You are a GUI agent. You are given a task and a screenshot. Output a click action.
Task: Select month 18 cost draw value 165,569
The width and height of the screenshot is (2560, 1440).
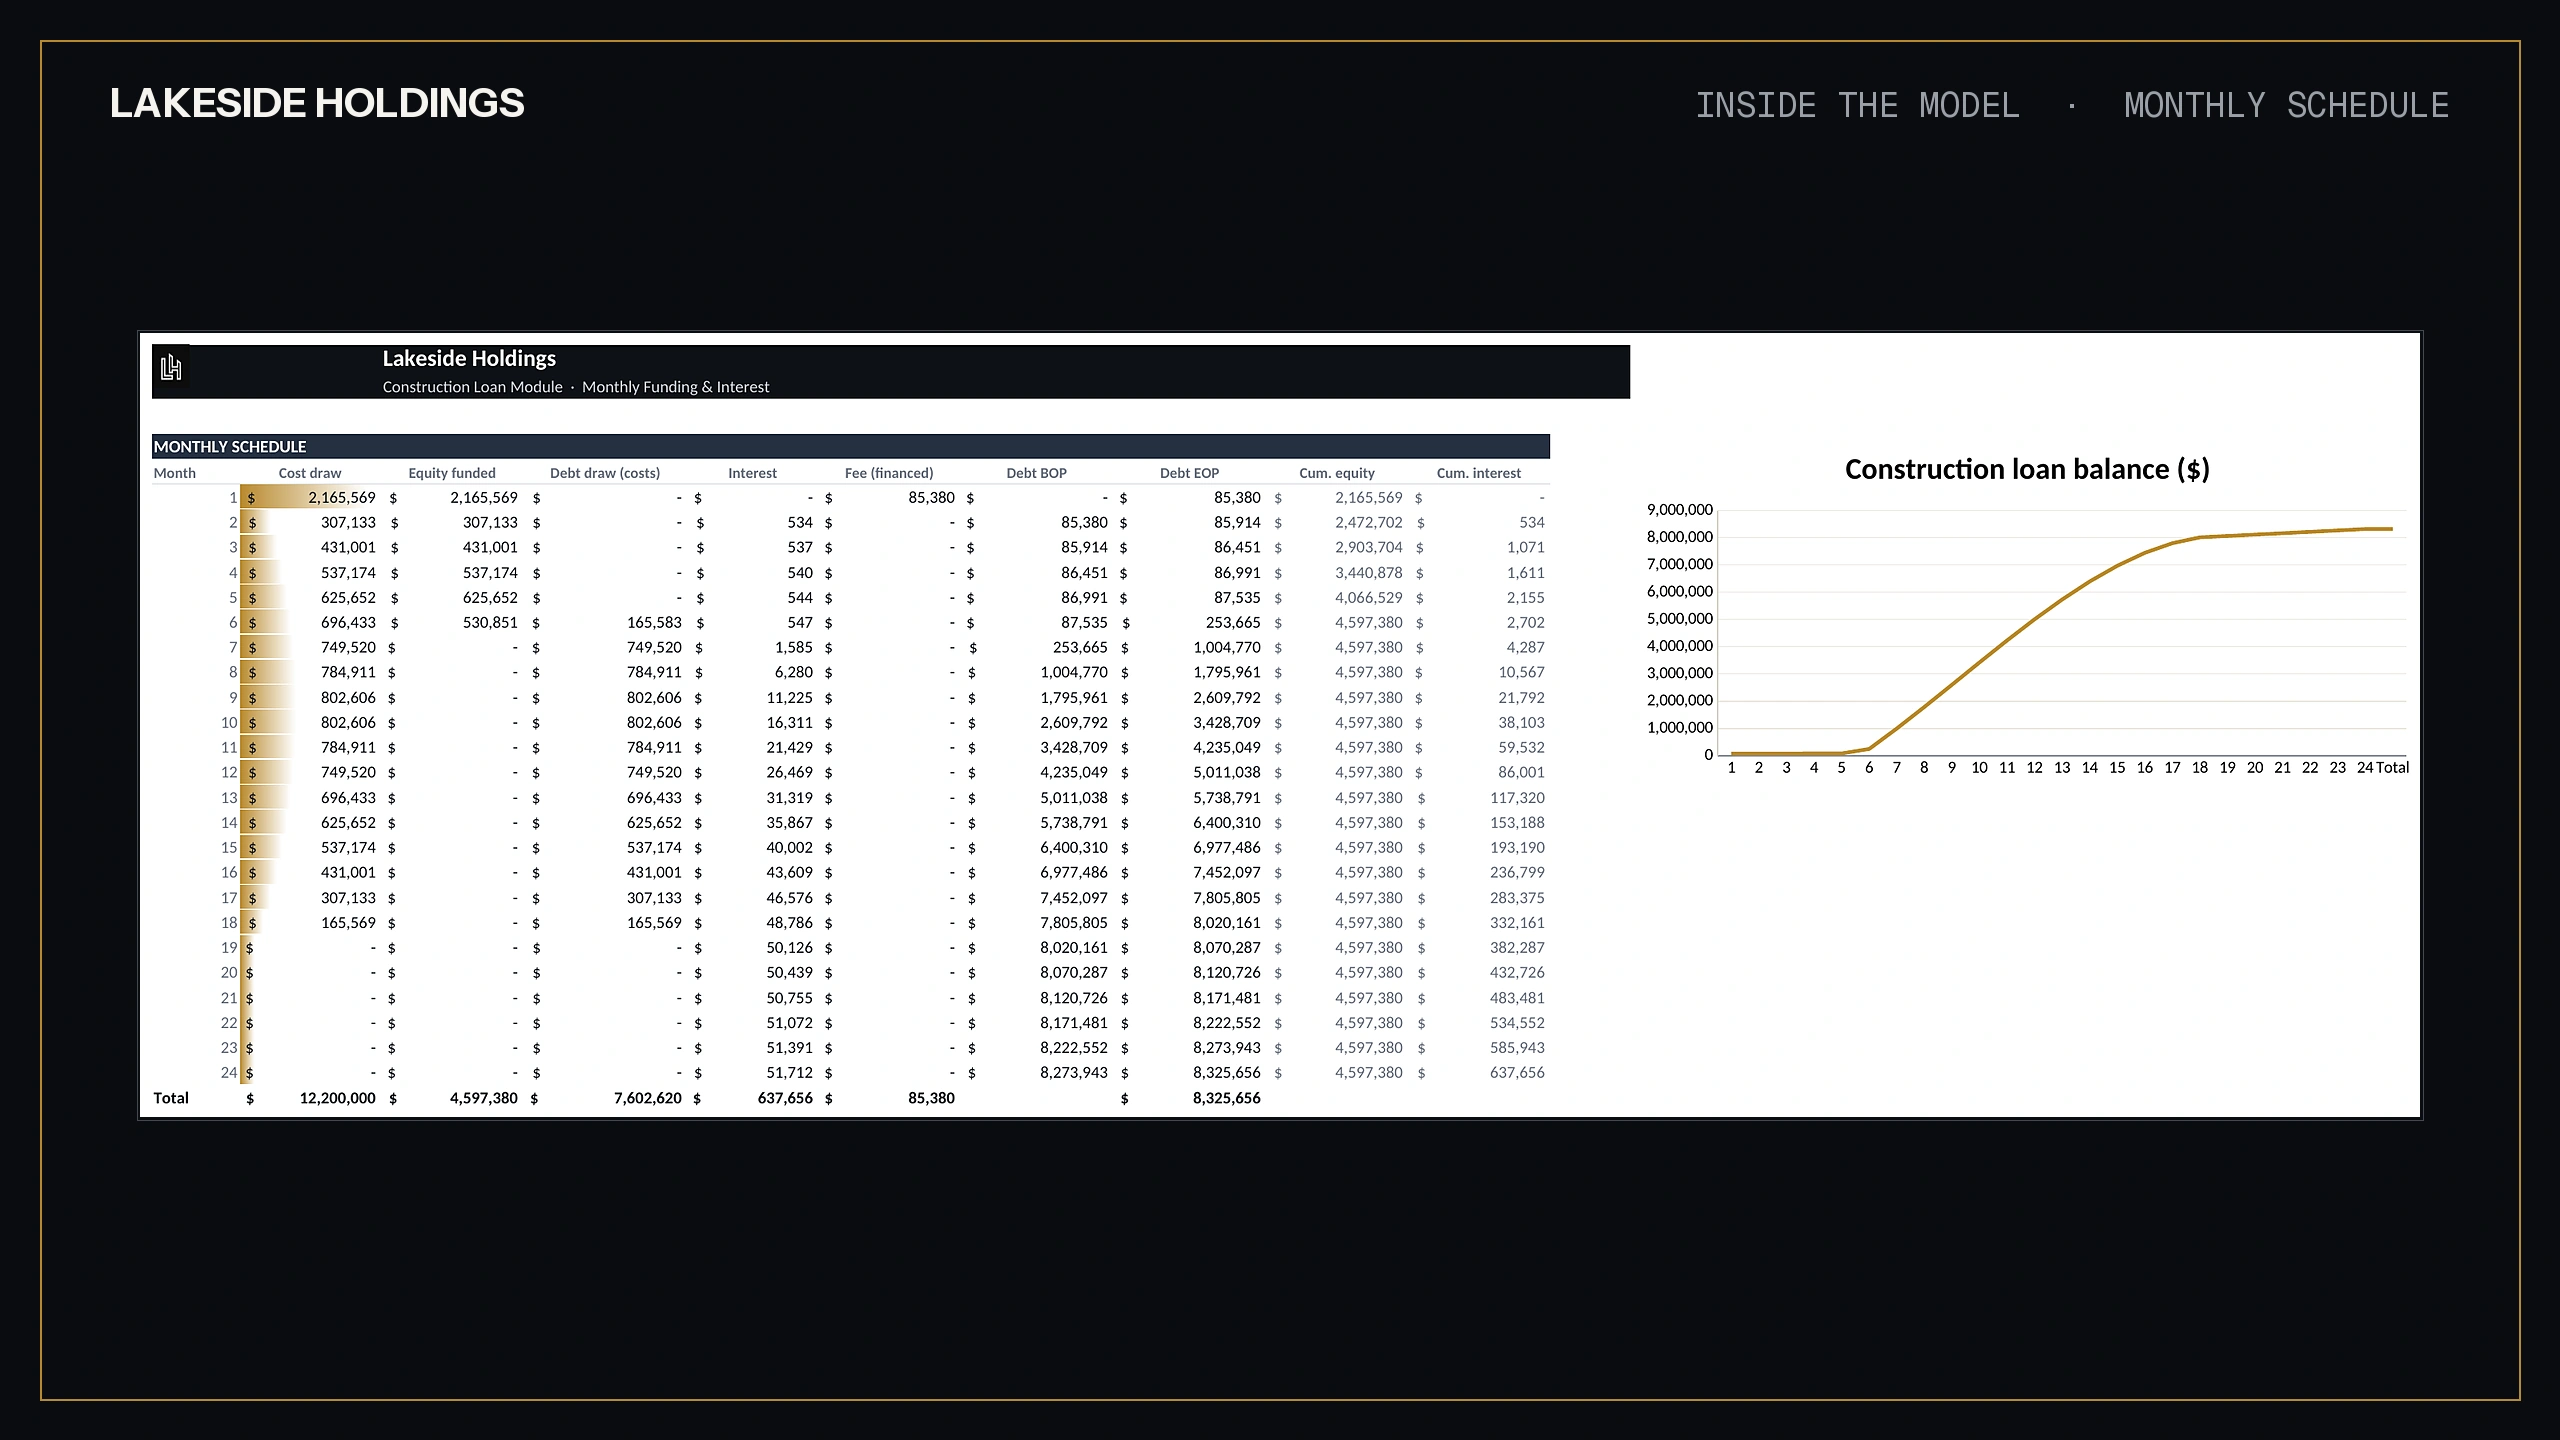click(348, 923)
